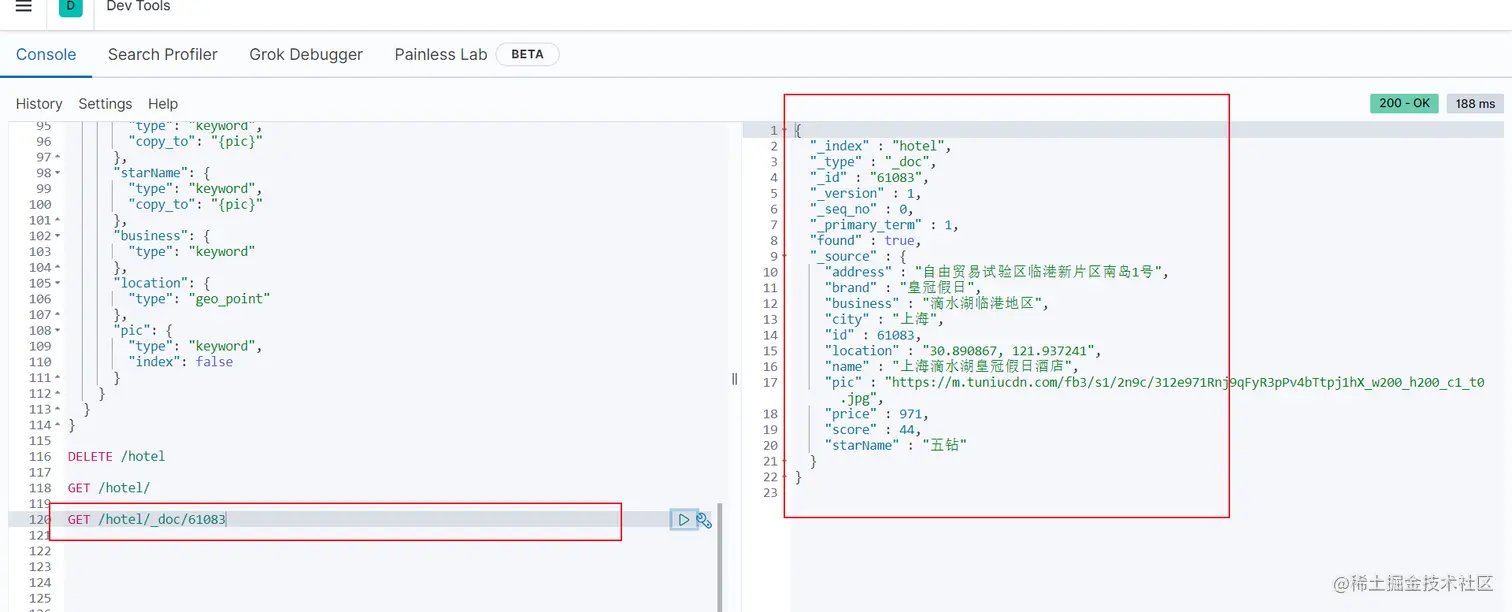Click the 188 ms response time badge
This screenshot has width=1512, height=612.
(1475, 104)
